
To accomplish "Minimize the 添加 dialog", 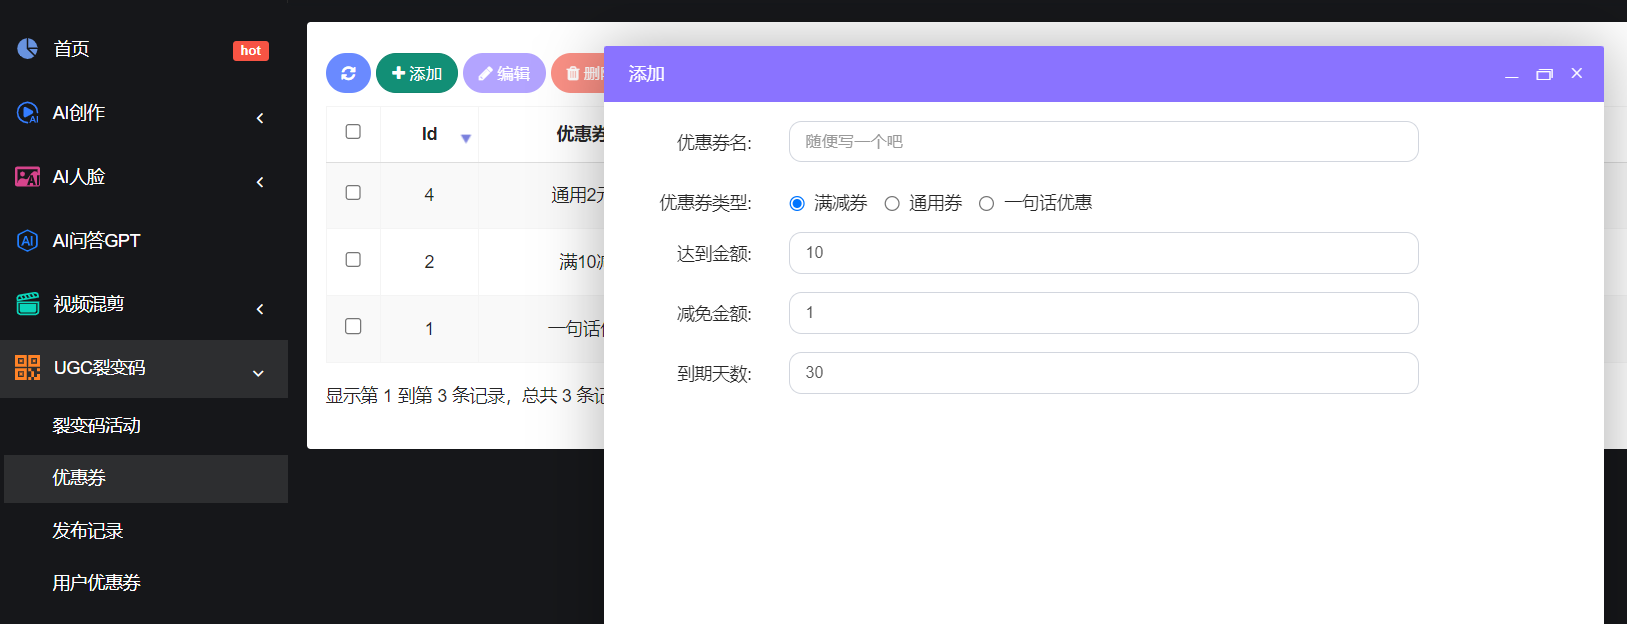I will point(1512,75).
